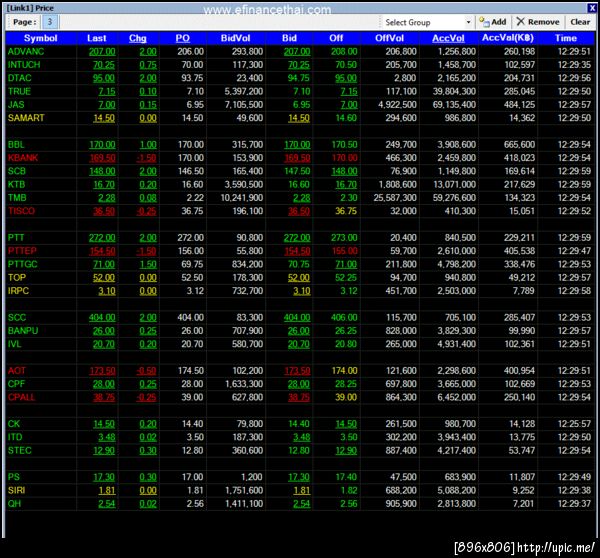The height and width of the screenshot is (558, 600).
Task: Select the CPALL symbol
Action: tap(21, 398)
